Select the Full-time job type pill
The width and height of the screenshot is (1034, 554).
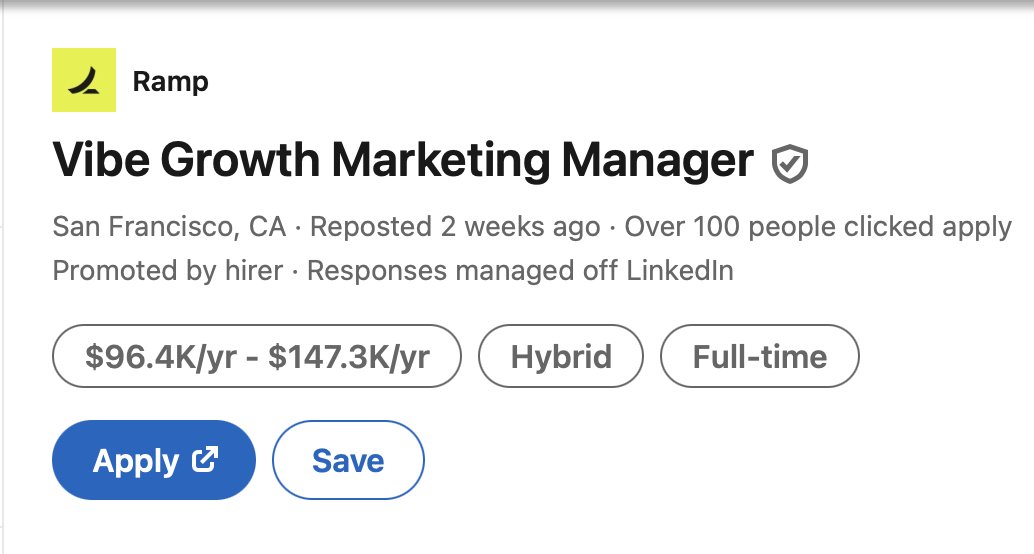tap(760, 357)
